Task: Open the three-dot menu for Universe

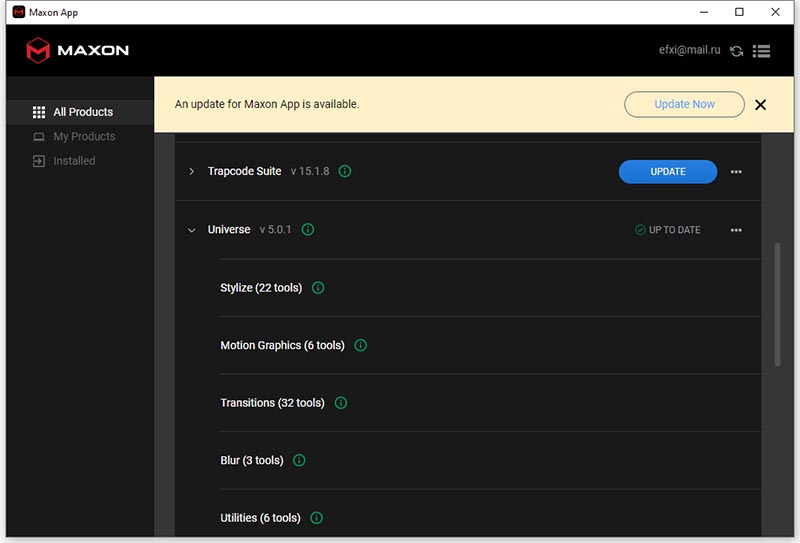Action: tap(736, 230)
